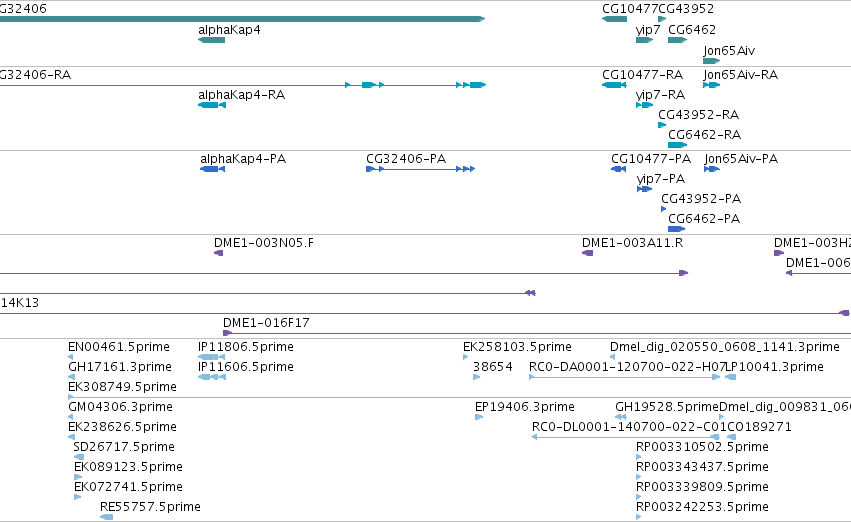Click the LP10041.3prime EST label
851x522 pixels.
[x=774, y=367]
